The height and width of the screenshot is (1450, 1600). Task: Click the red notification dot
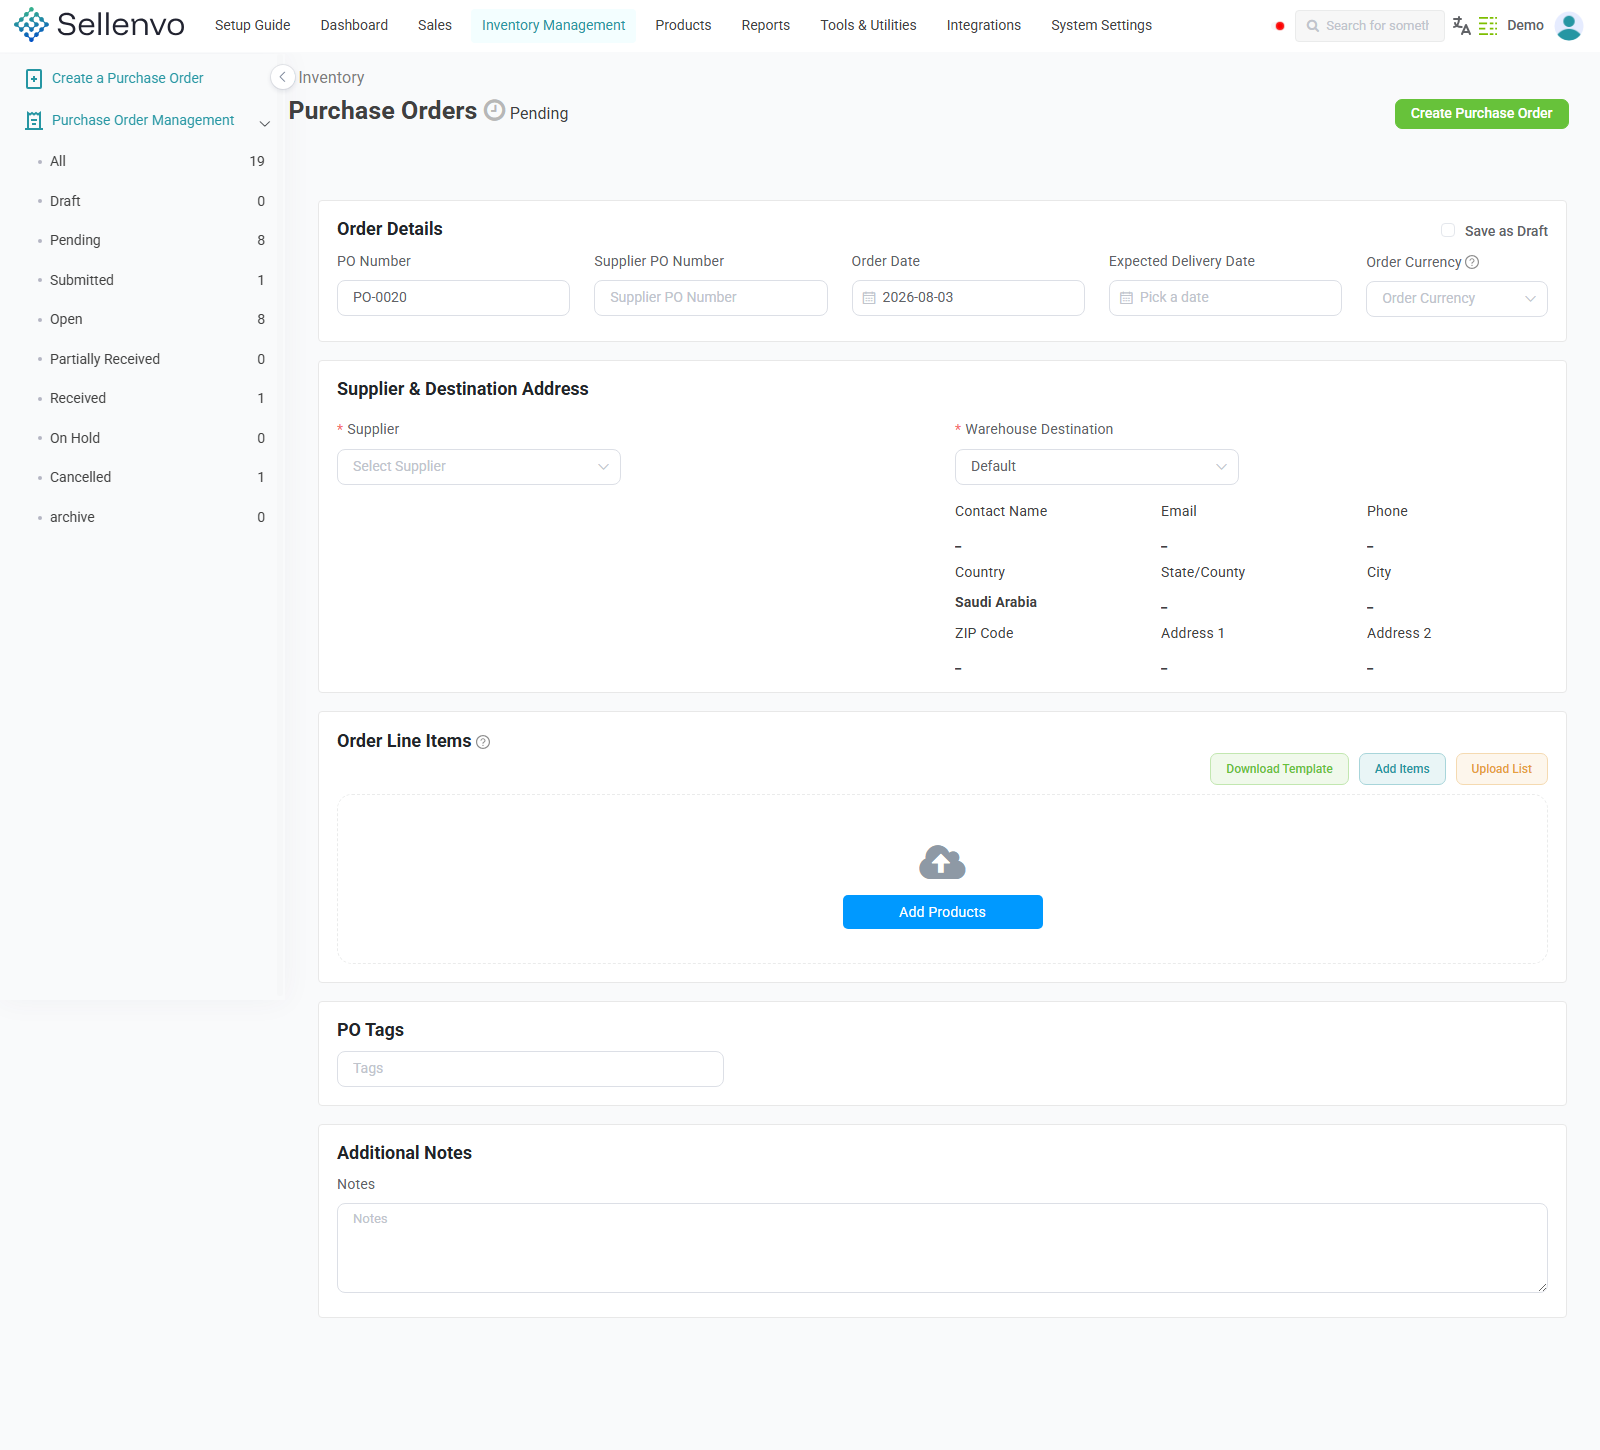point(1280,26)
